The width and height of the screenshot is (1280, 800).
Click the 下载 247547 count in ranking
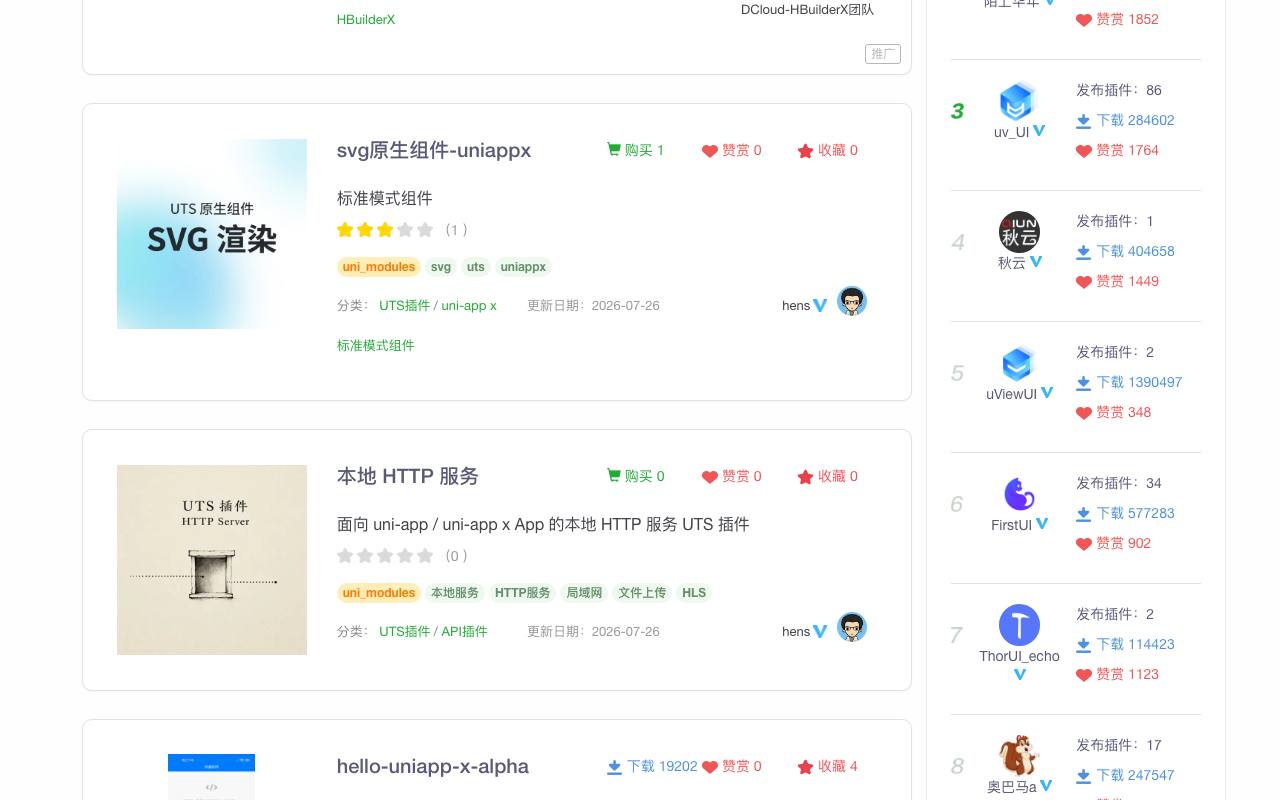coord(1135,775)
